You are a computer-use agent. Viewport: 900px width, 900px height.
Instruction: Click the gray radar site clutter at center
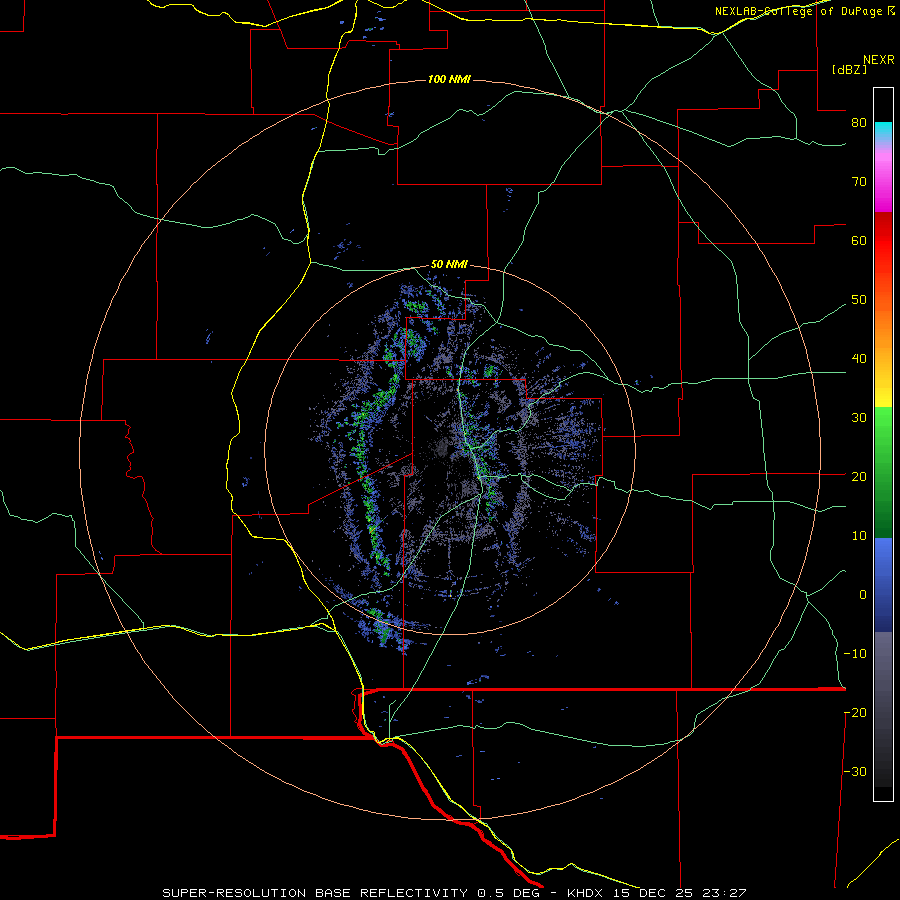(441, 449)
